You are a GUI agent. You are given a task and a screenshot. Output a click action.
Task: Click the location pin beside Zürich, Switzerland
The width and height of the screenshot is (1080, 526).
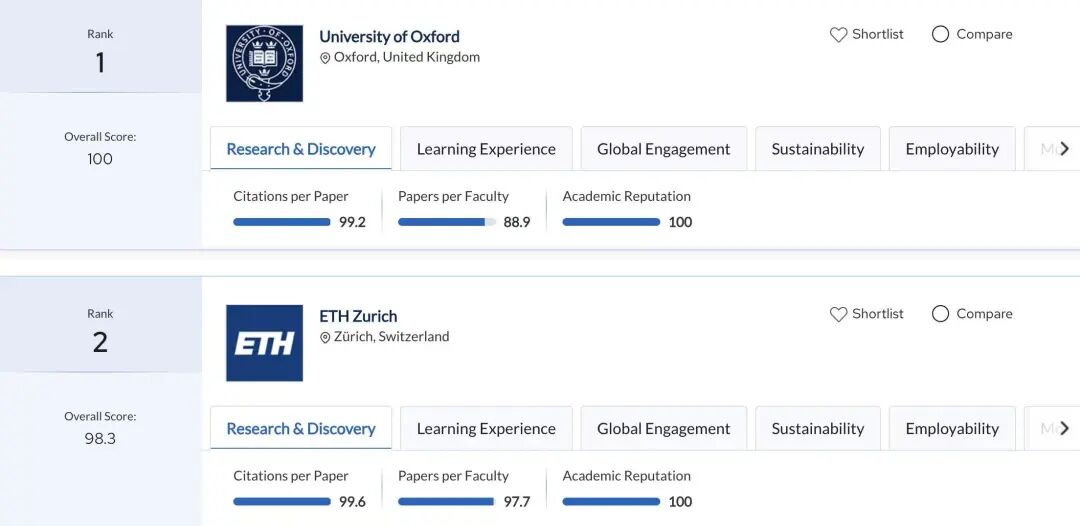tap(325, 338)
